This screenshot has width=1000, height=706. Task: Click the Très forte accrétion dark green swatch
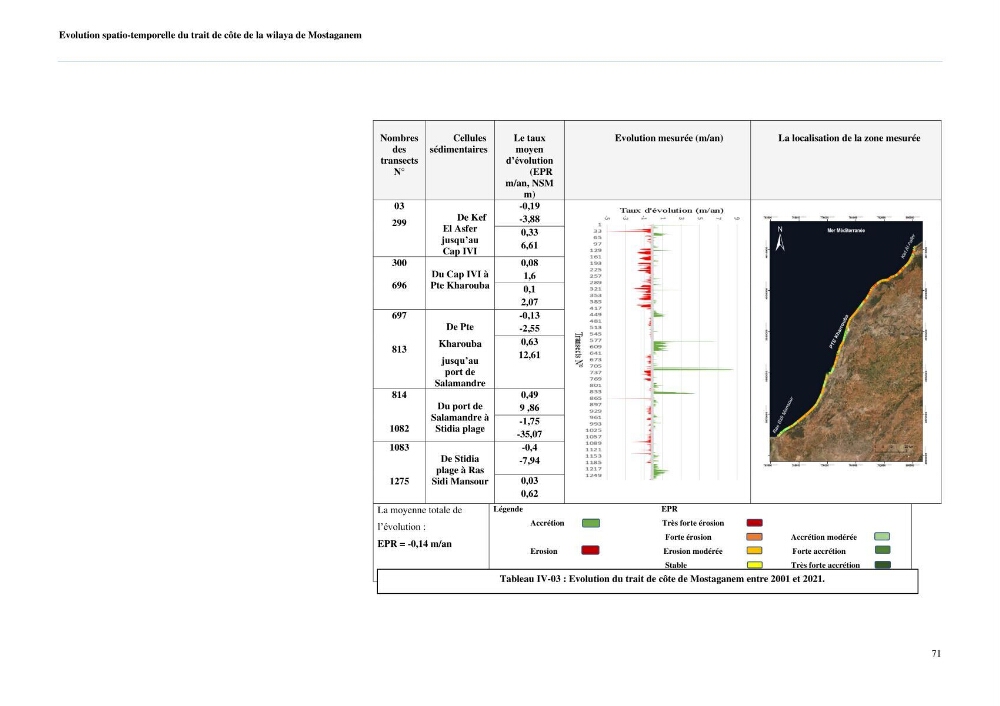[x=883, y=564]
